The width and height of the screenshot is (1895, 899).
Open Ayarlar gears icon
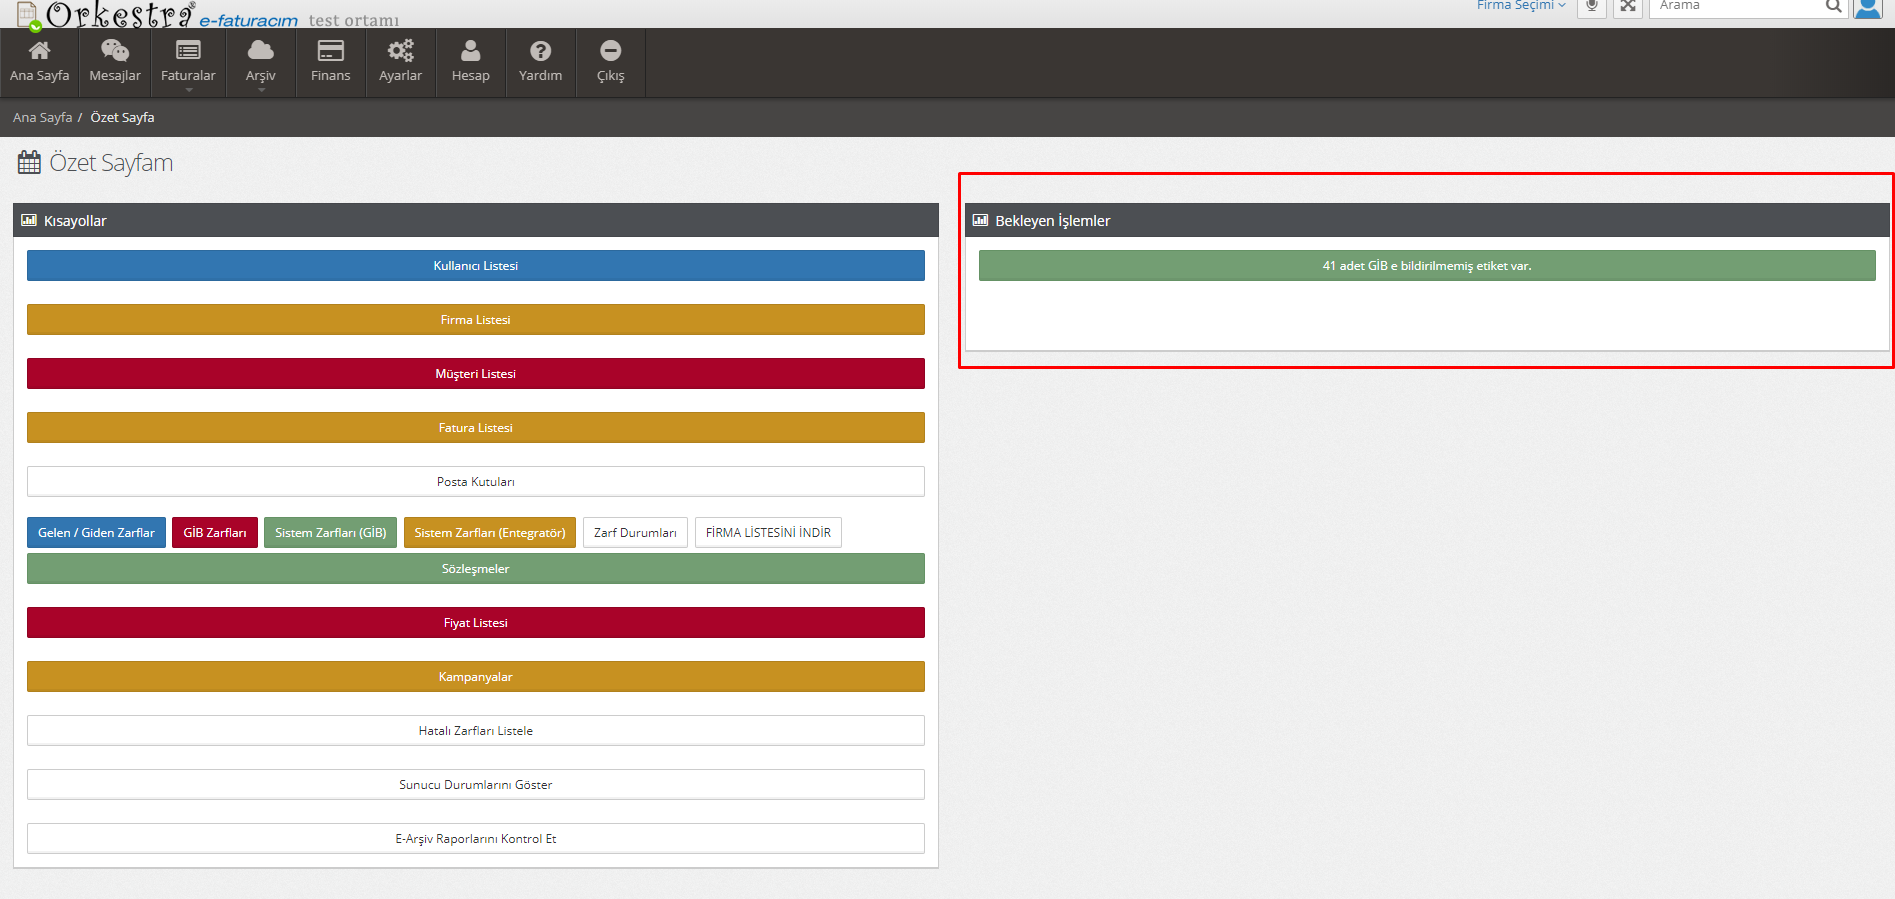coord(400,51)
